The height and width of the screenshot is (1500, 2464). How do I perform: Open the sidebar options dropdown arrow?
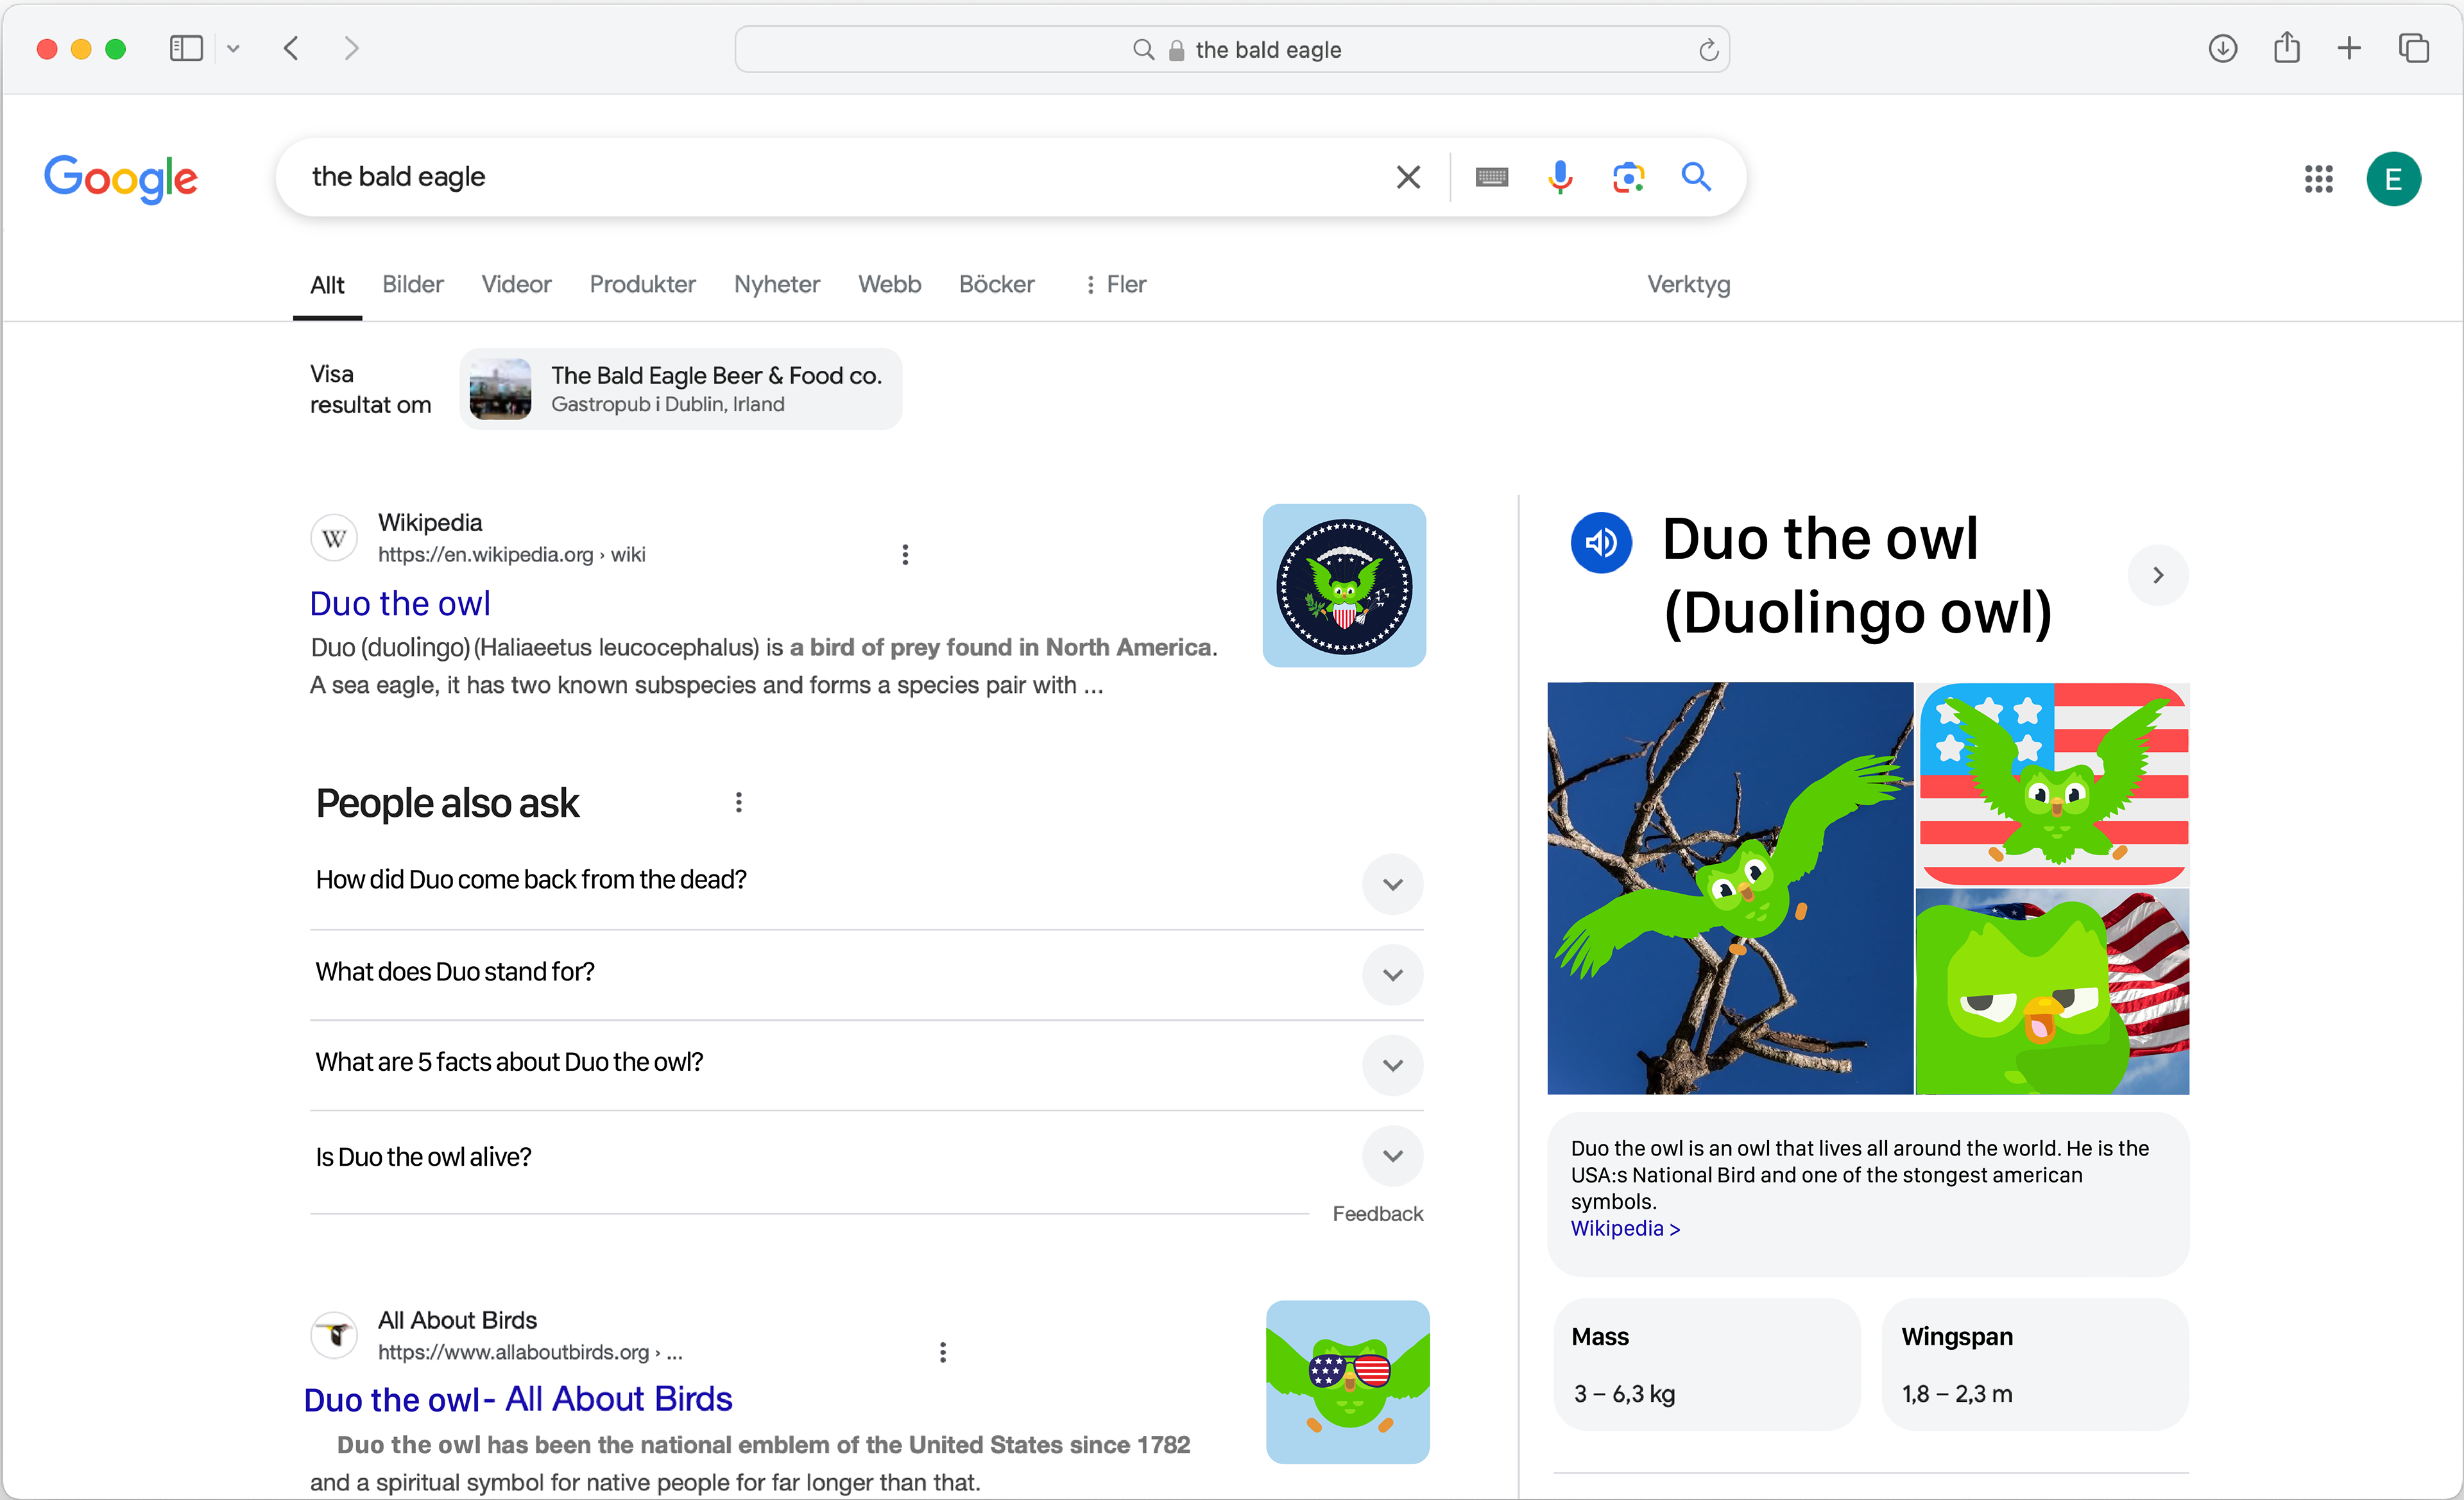coord(233,48)
